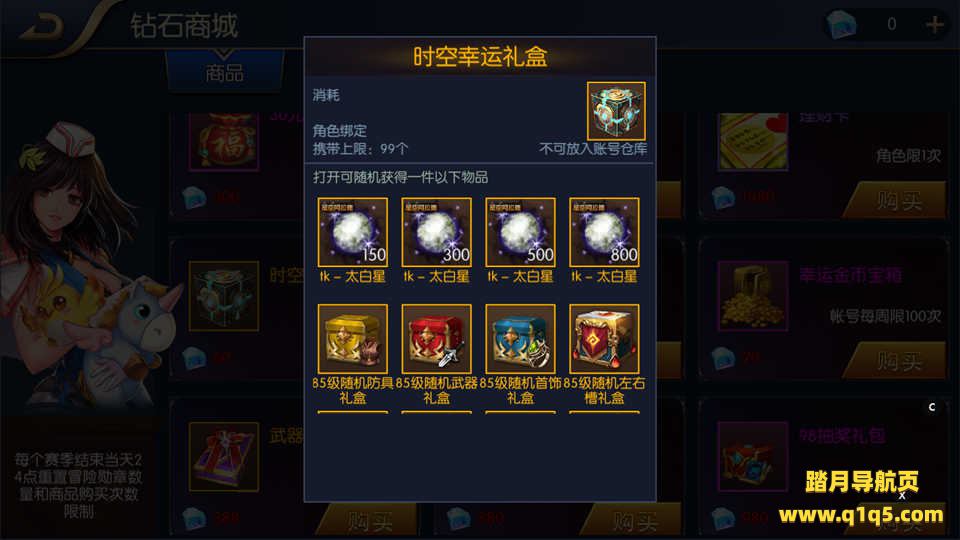Open the 85级随机首饰礼盒 blue chest icon

pos(520,339)
